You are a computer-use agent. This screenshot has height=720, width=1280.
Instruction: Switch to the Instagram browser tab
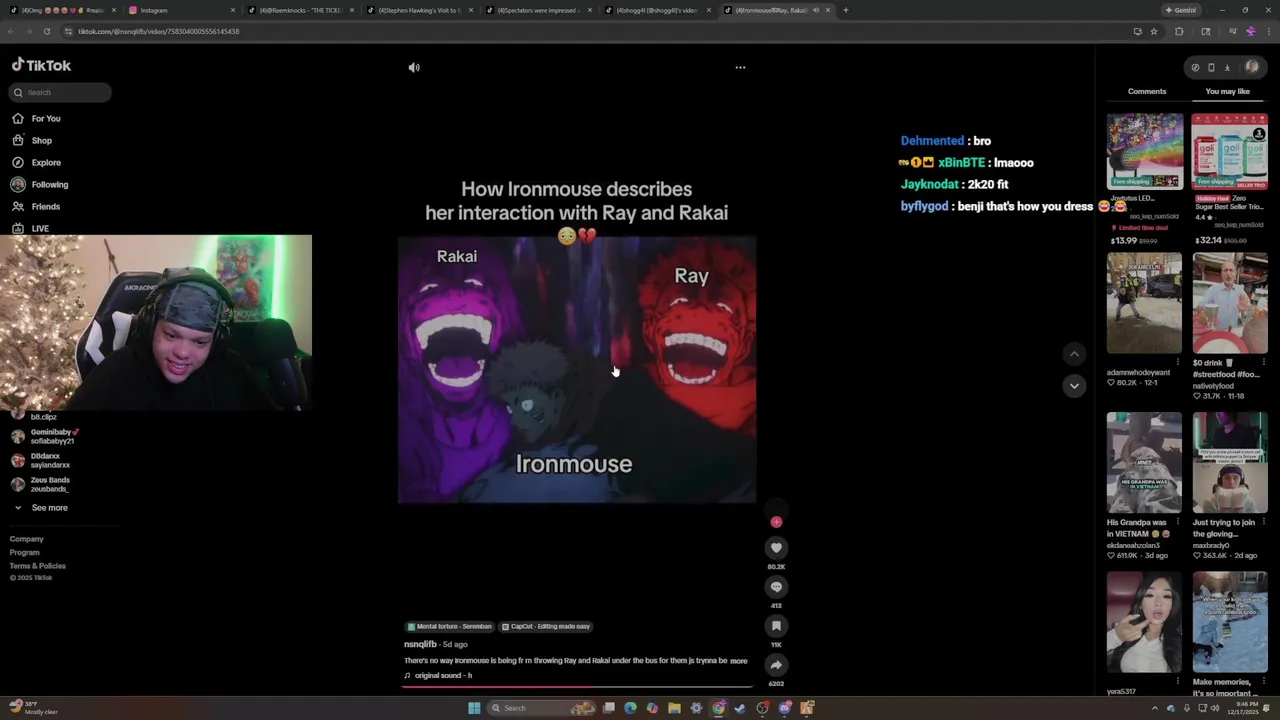(x=182, y=10)
